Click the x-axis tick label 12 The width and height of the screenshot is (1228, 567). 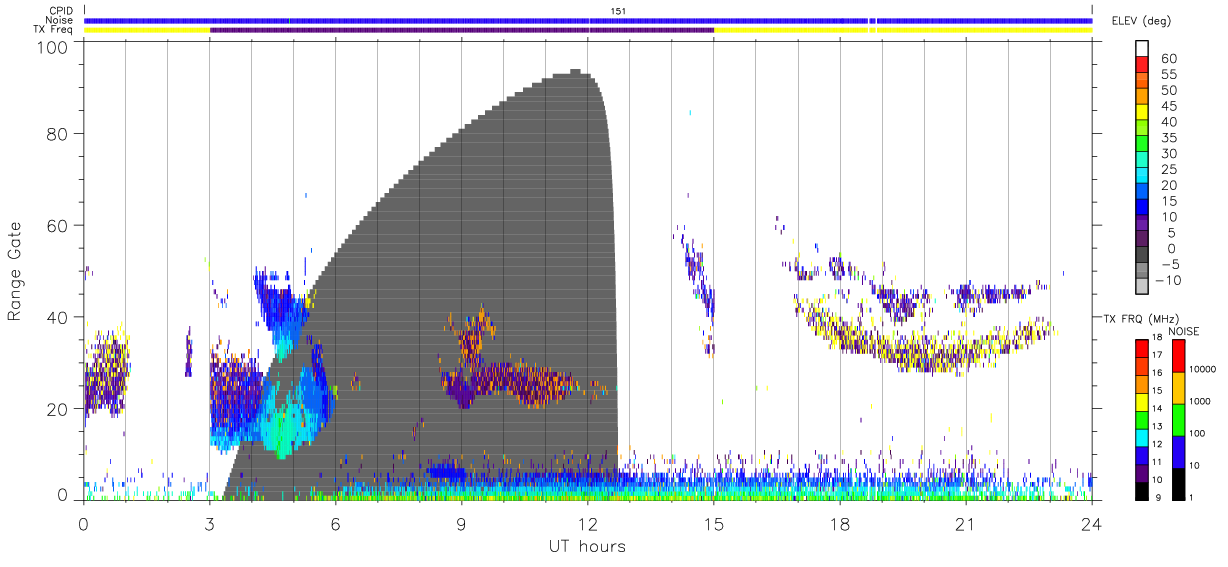(587, 523)
